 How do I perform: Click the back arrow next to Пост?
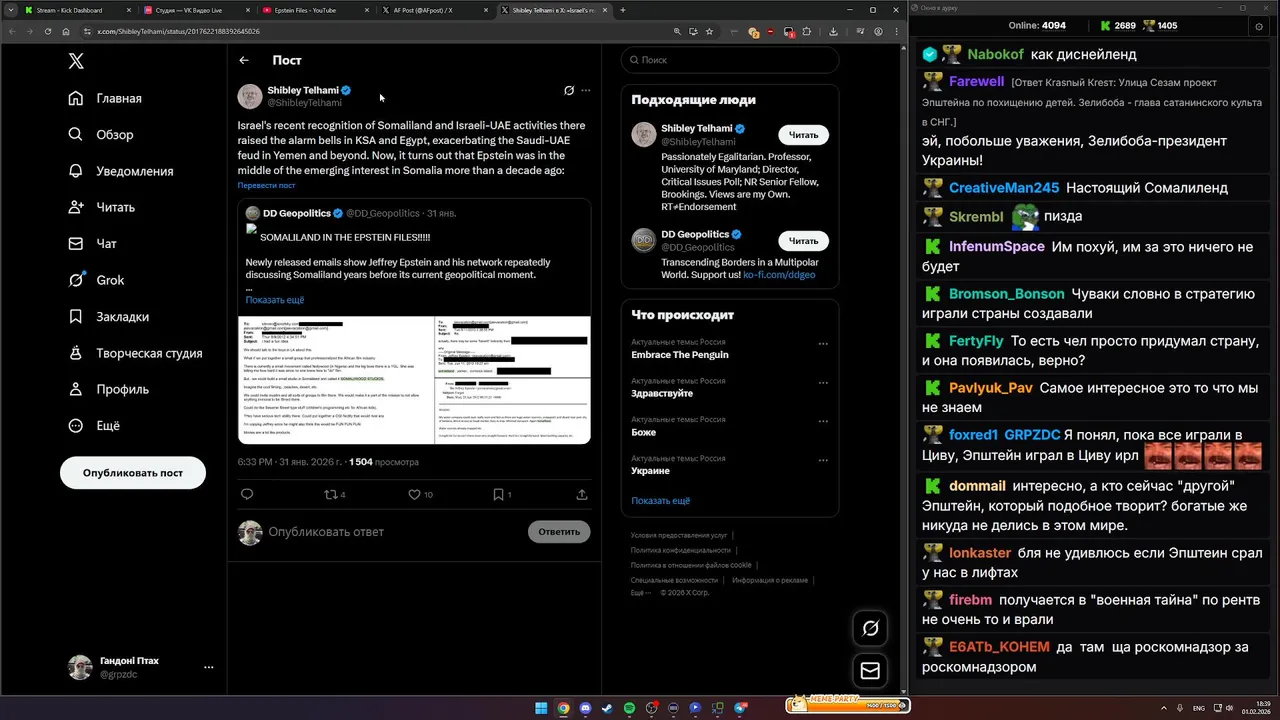pos(244,60)
